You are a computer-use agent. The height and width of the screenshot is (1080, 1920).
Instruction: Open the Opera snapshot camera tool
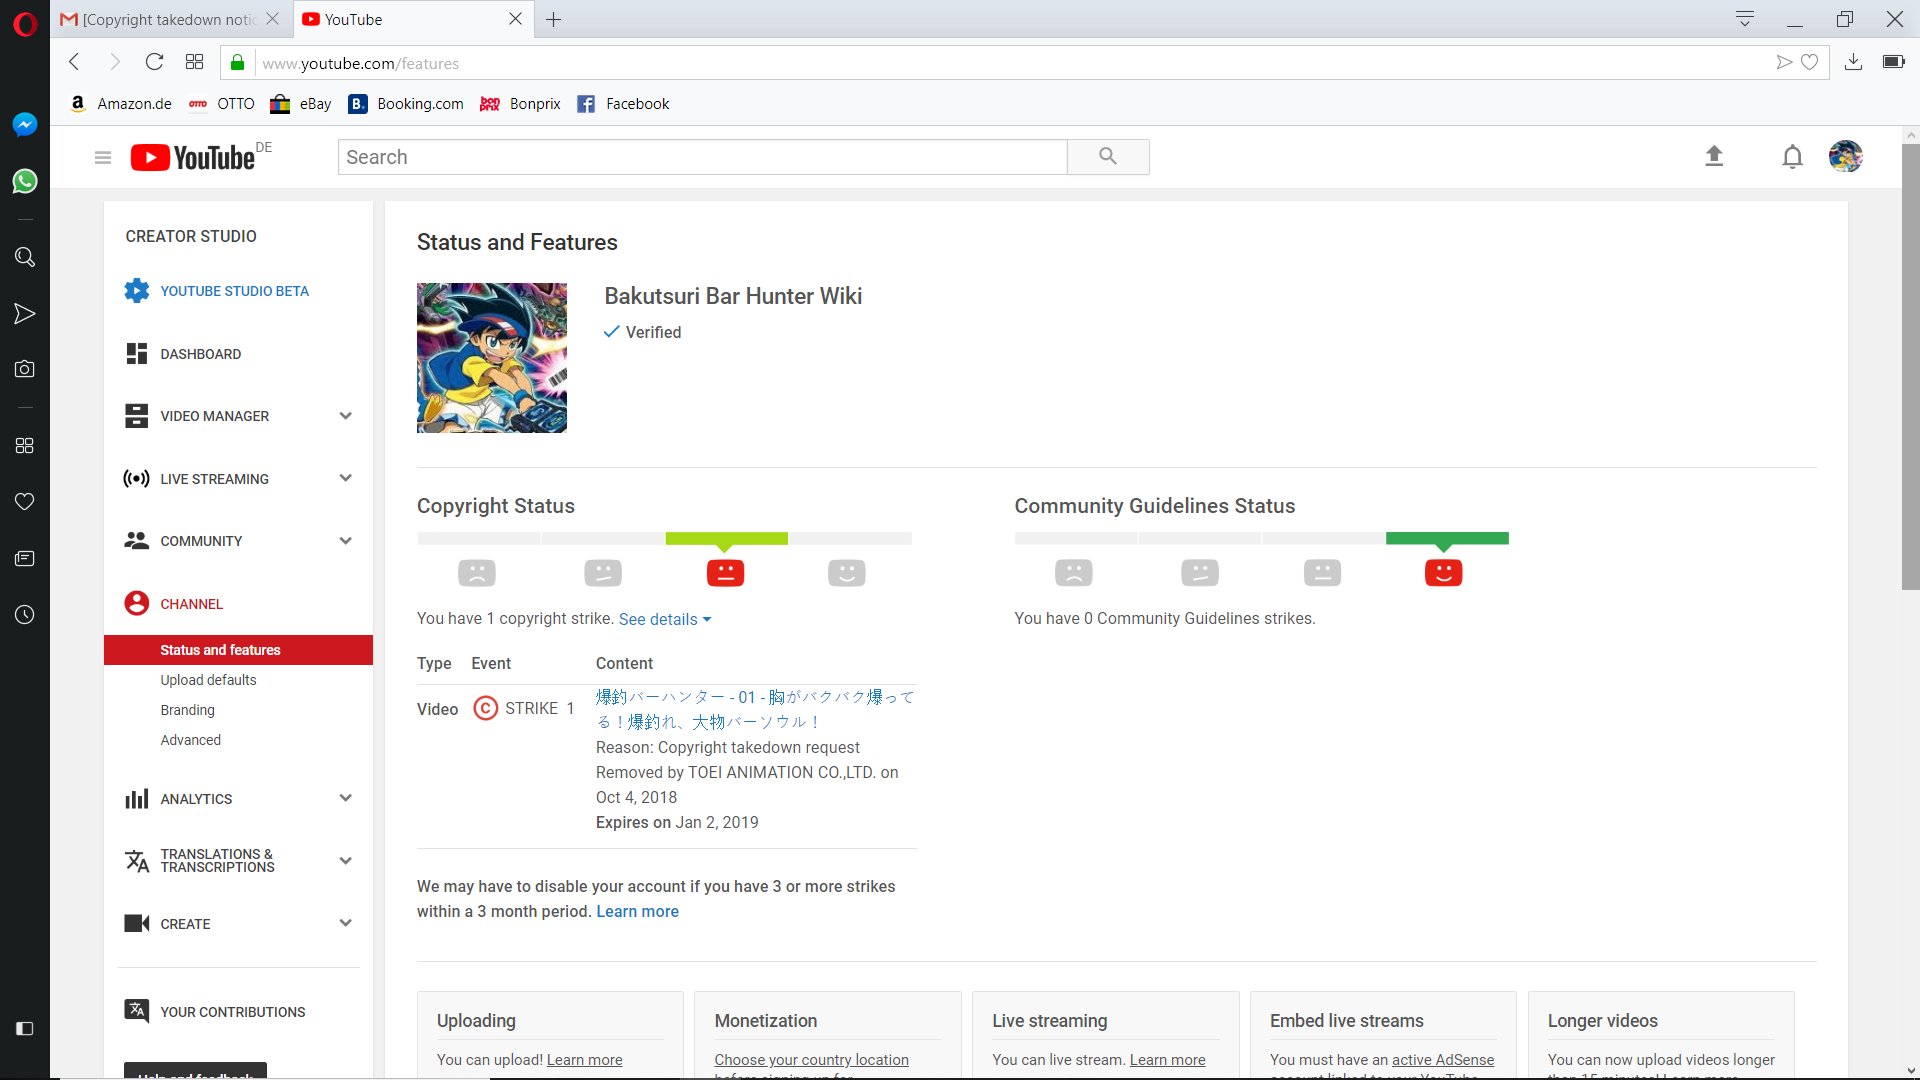pyautogui.click(x=25, y=369)
